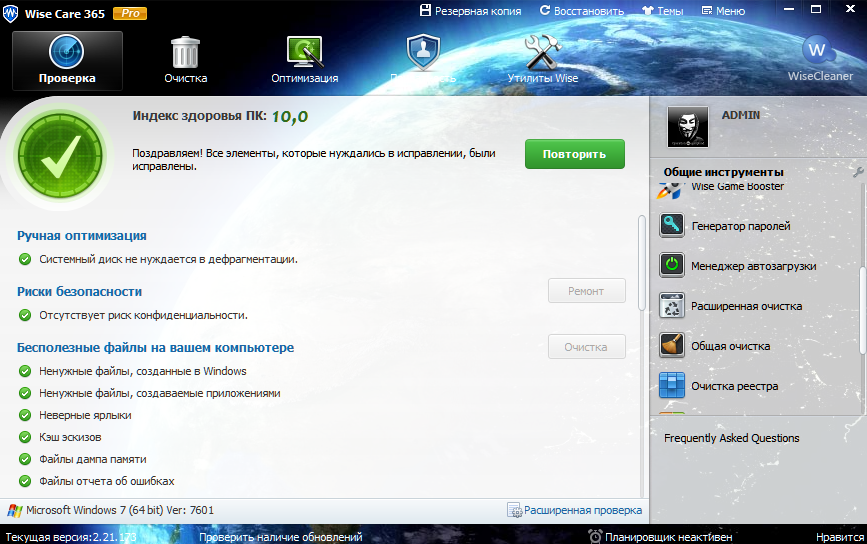
Task: Open the privacy shield tab
Action: (x=423, y=60)
